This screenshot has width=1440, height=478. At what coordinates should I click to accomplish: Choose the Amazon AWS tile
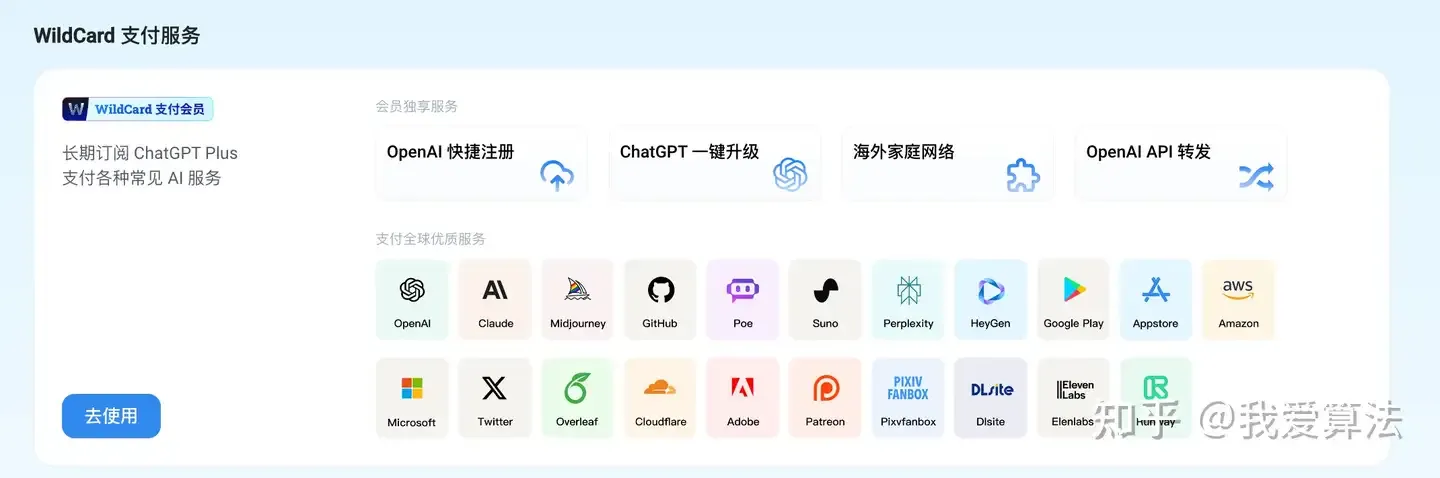pos(1238,300)
